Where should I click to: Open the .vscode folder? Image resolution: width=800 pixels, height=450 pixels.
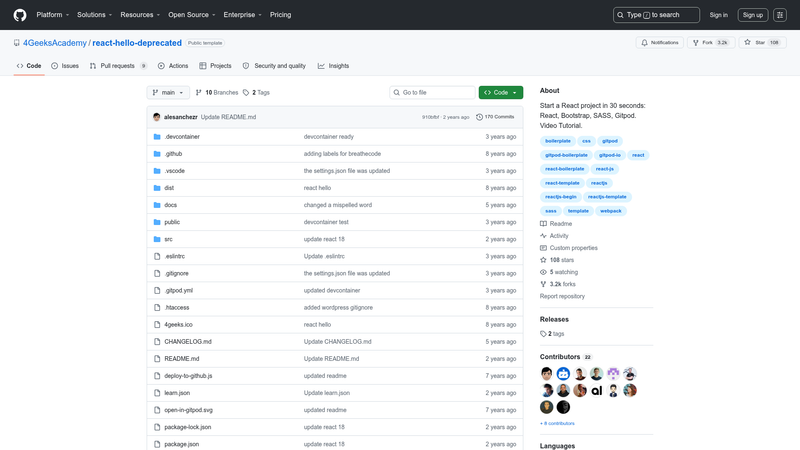(174, 171)
